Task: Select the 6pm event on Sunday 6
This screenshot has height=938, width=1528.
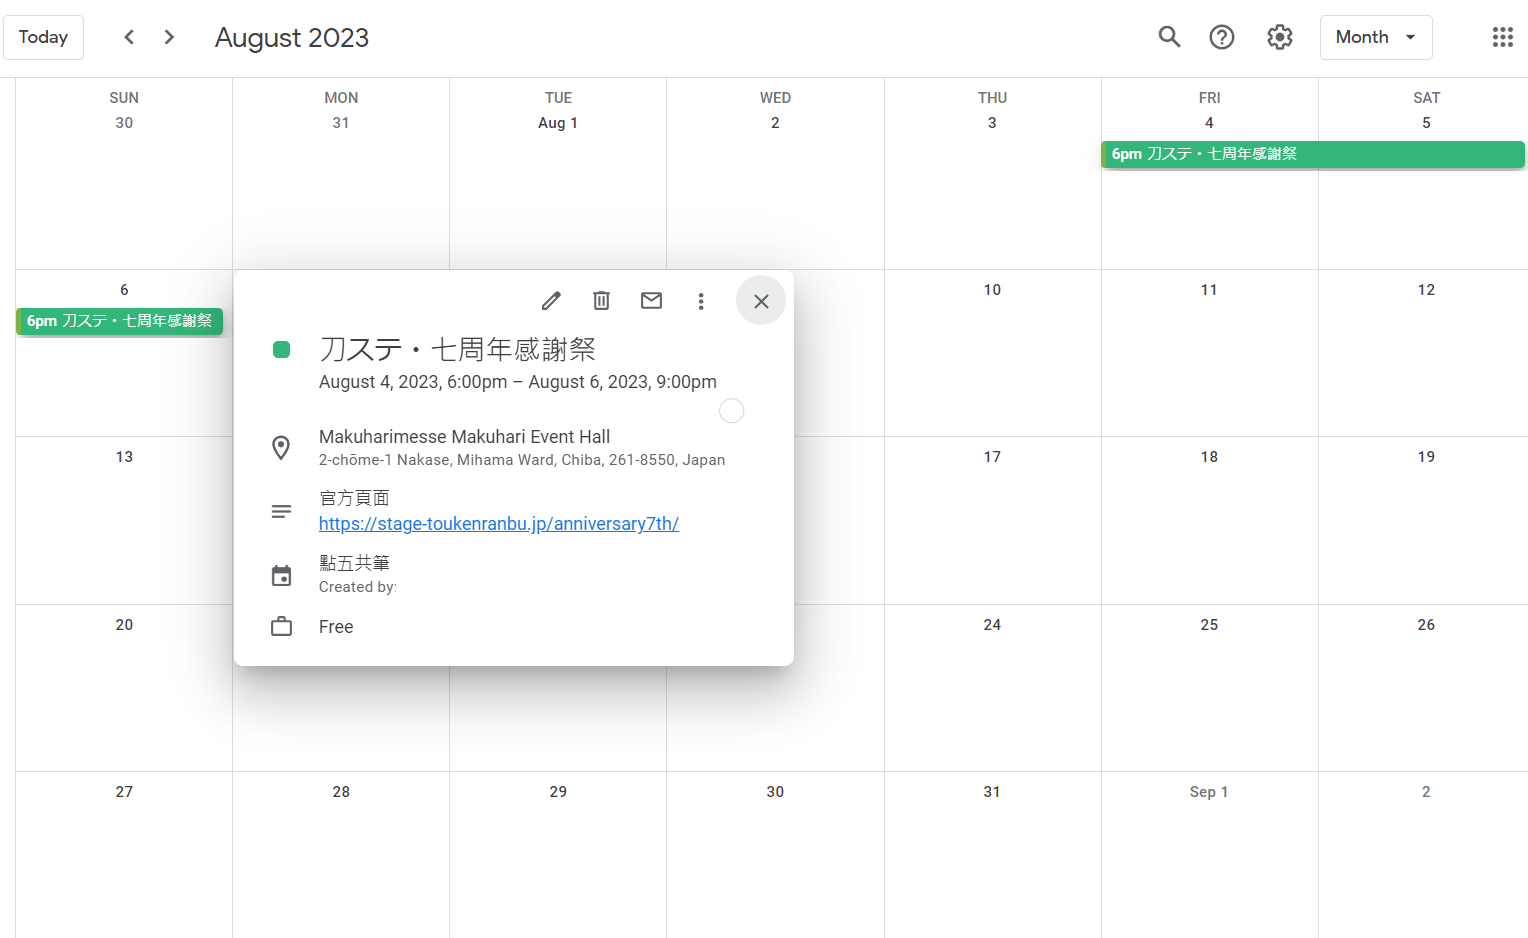Action: (119, 321)
